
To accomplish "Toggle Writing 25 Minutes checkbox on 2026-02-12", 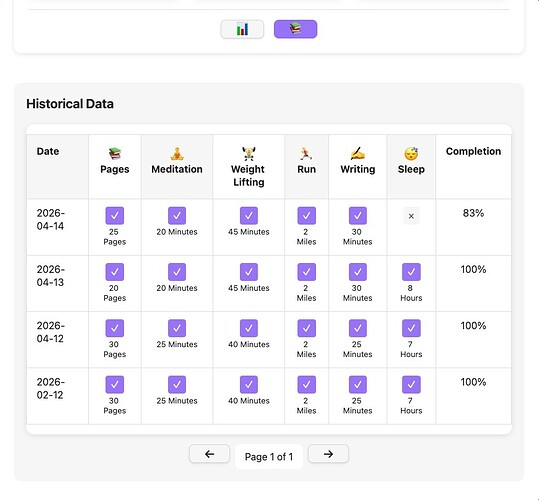I will coord(358,385).
